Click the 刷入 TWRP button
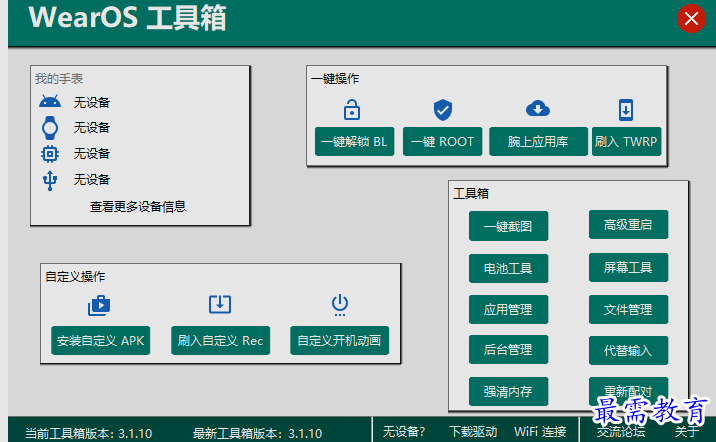The image size is (716, 442). pos(626,142)
